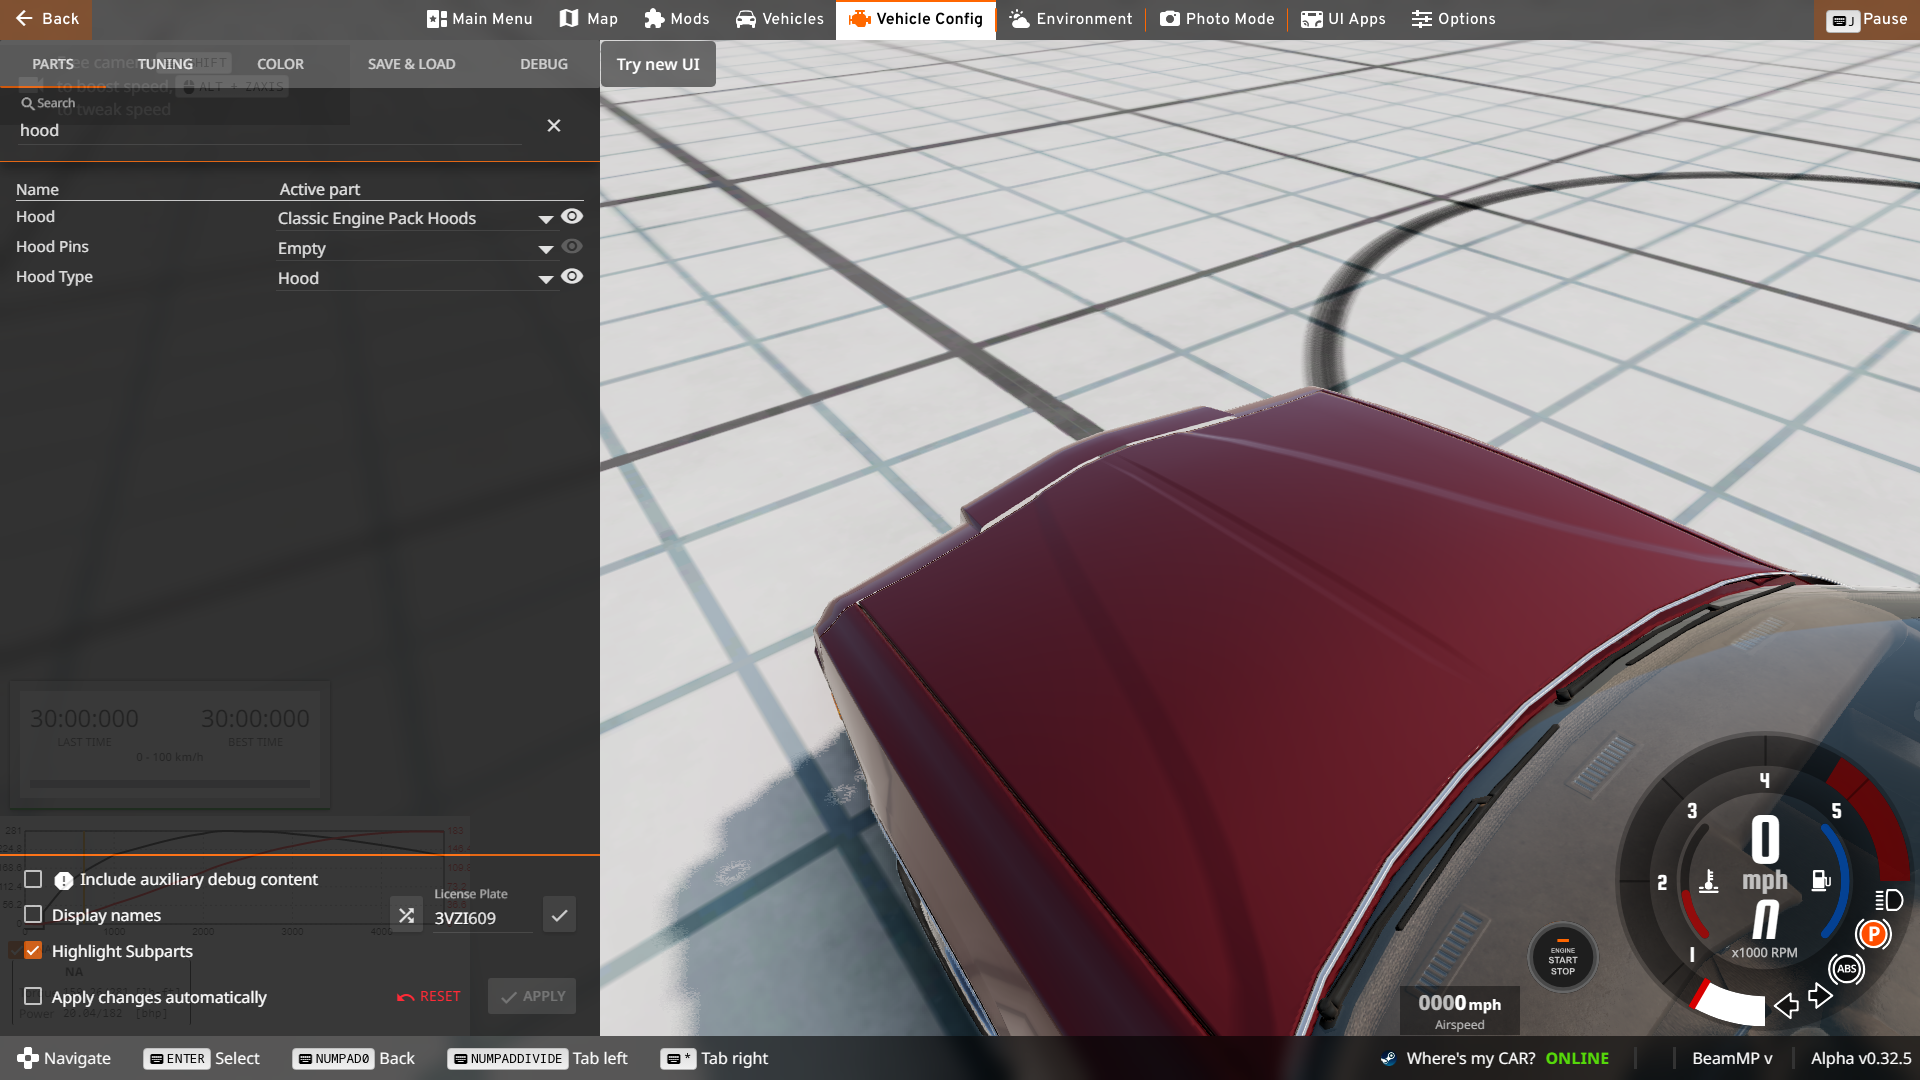Image resolution: width=1920 pixels, height=1080 pixels.
Task: Click the parking brake P indicator
Action: [1873, 934]
